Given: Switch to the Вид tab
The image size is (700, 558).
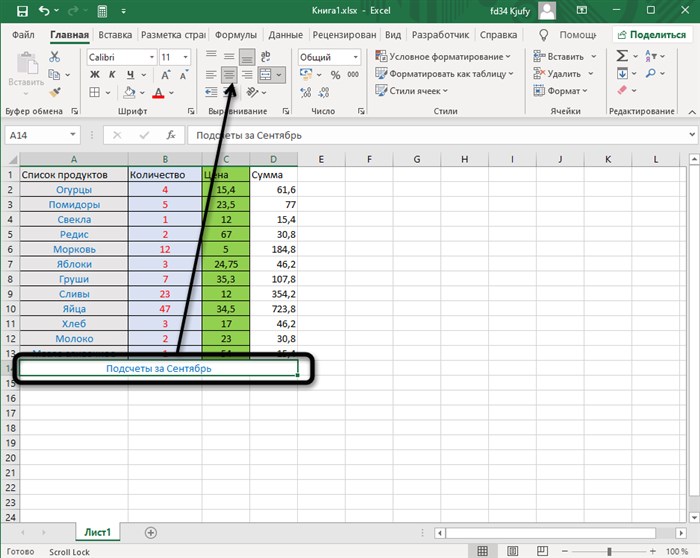Looking at the screenshot, I should (x=393, y=35).
